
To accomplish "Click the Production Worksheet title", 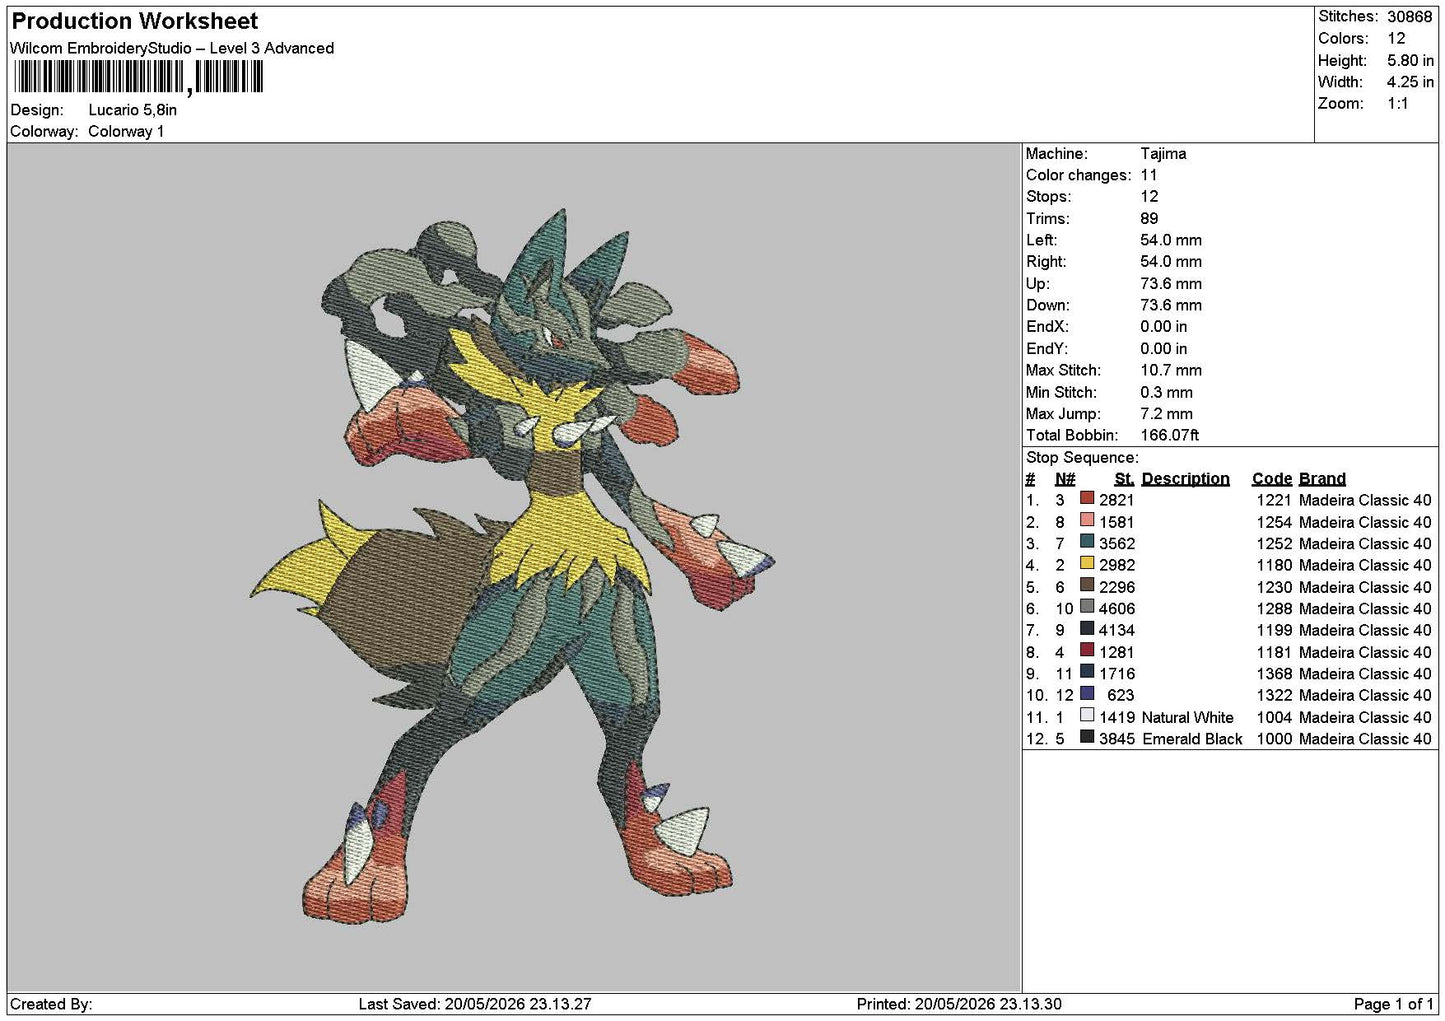I will click(x=134, y=21).
